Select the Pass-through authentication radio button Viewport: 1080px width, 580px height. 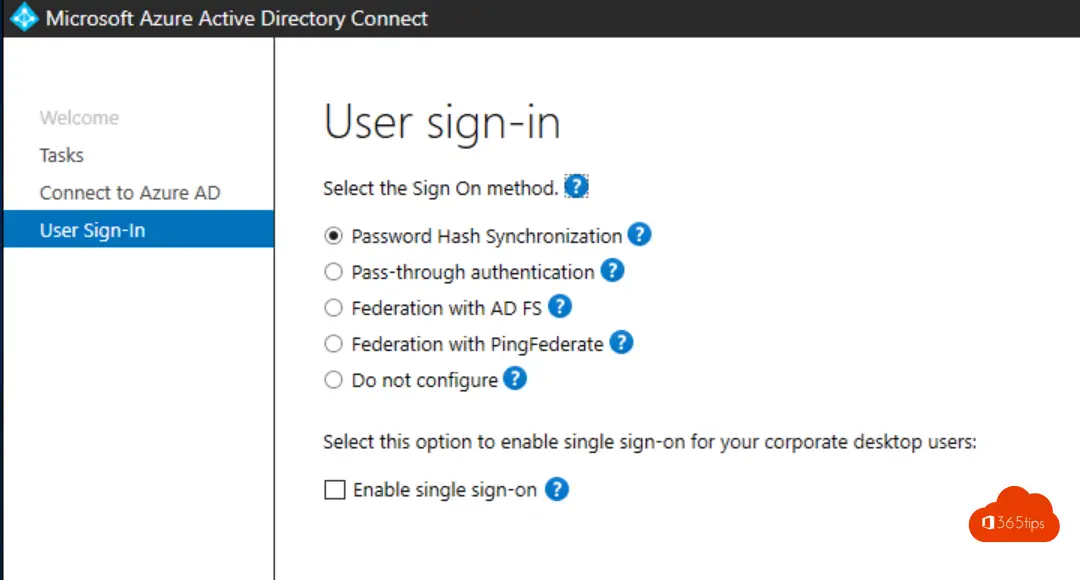click(333, 271)
